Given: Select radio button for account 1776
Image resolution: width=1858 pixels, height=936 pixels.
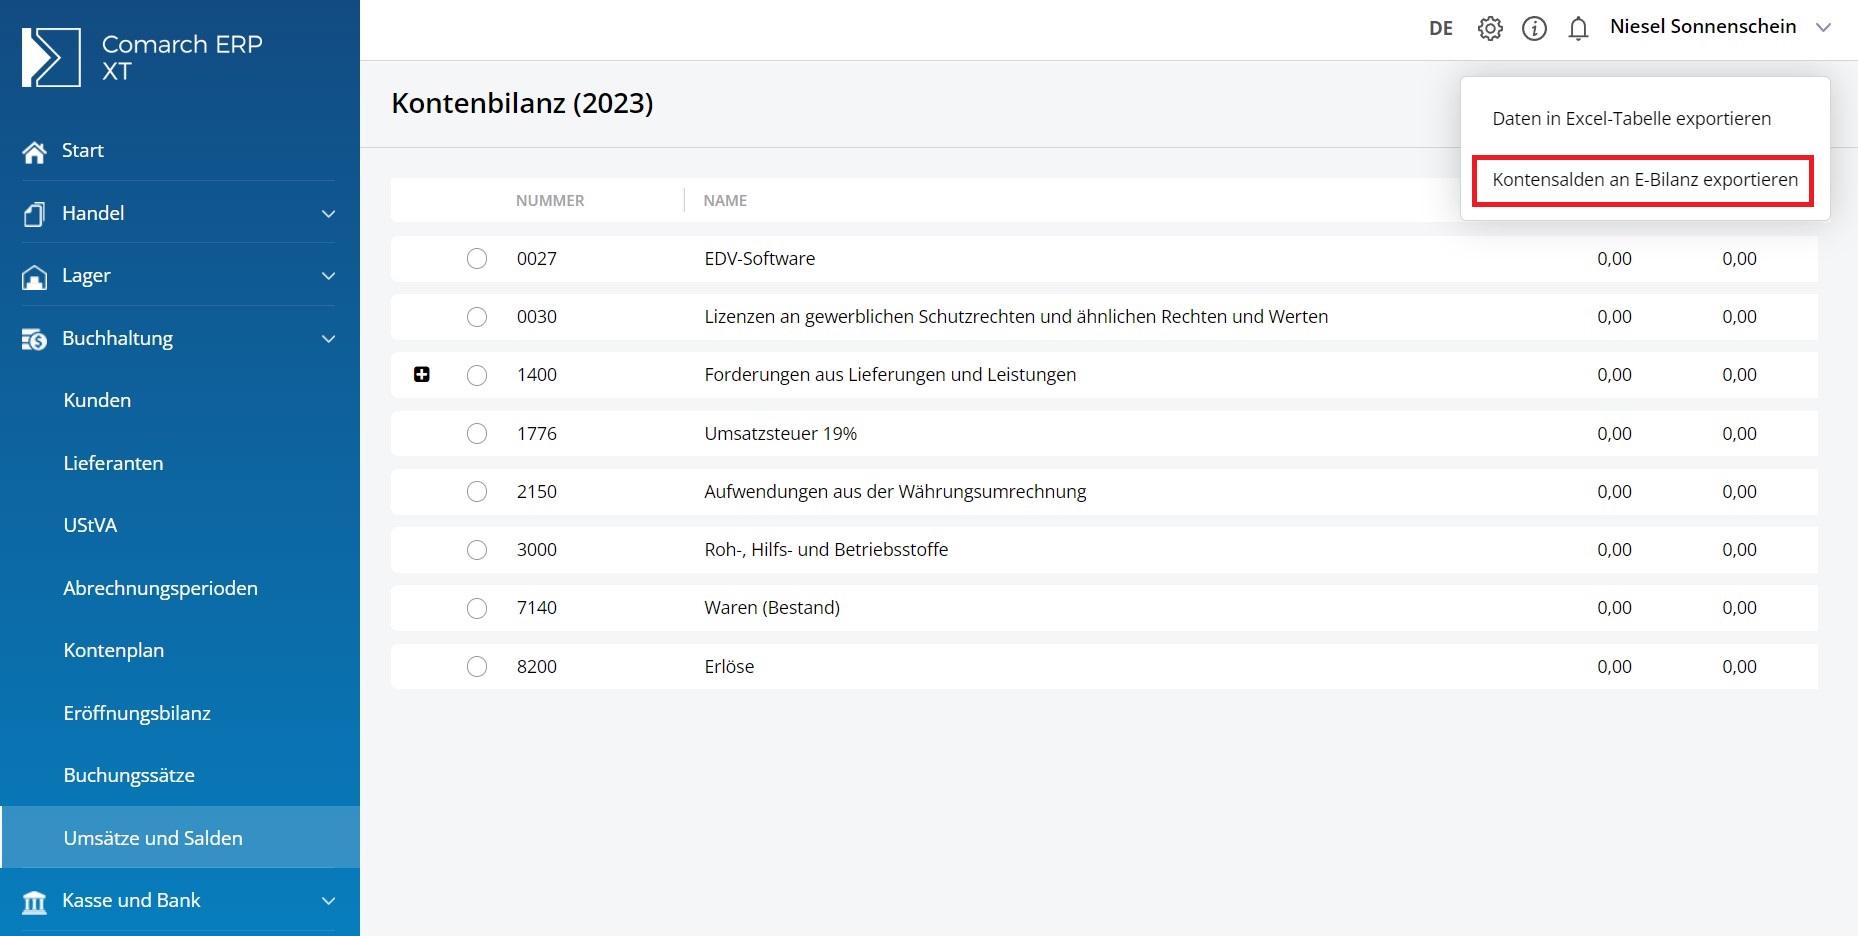Looking at the screenshot, I should click(477, 433).
